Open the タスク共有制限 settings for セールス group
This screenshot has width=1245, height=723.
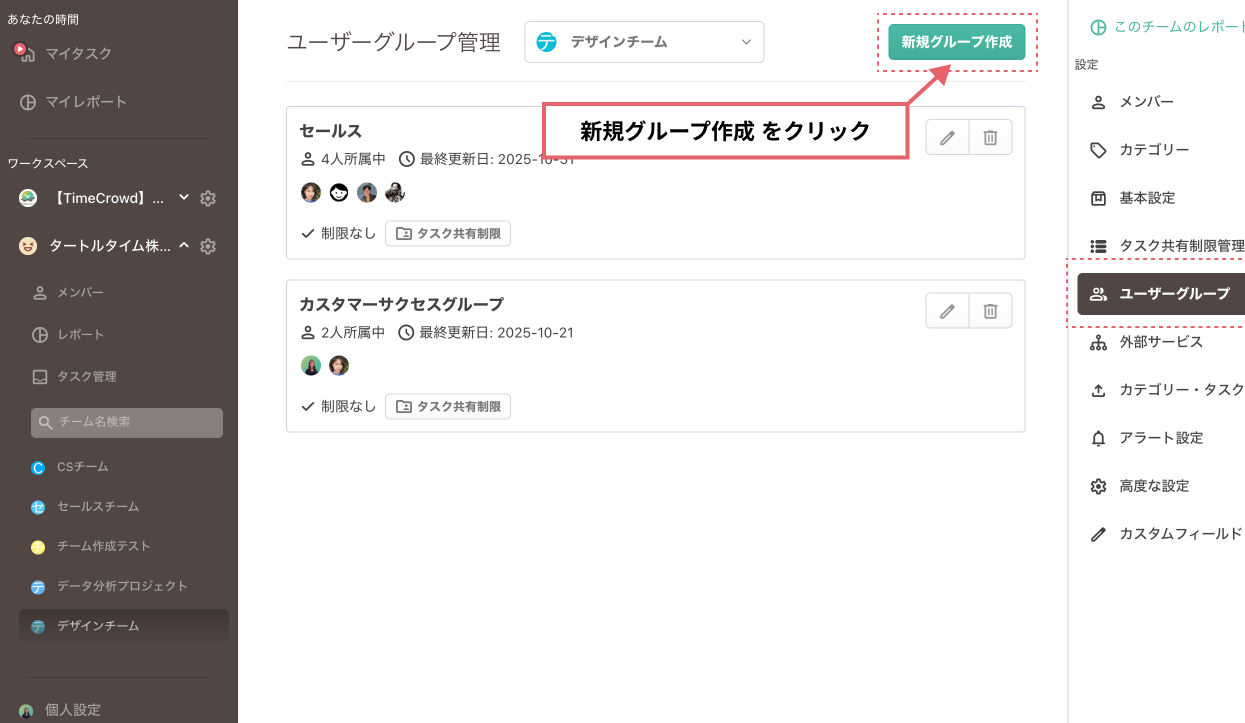pos(447,233)
